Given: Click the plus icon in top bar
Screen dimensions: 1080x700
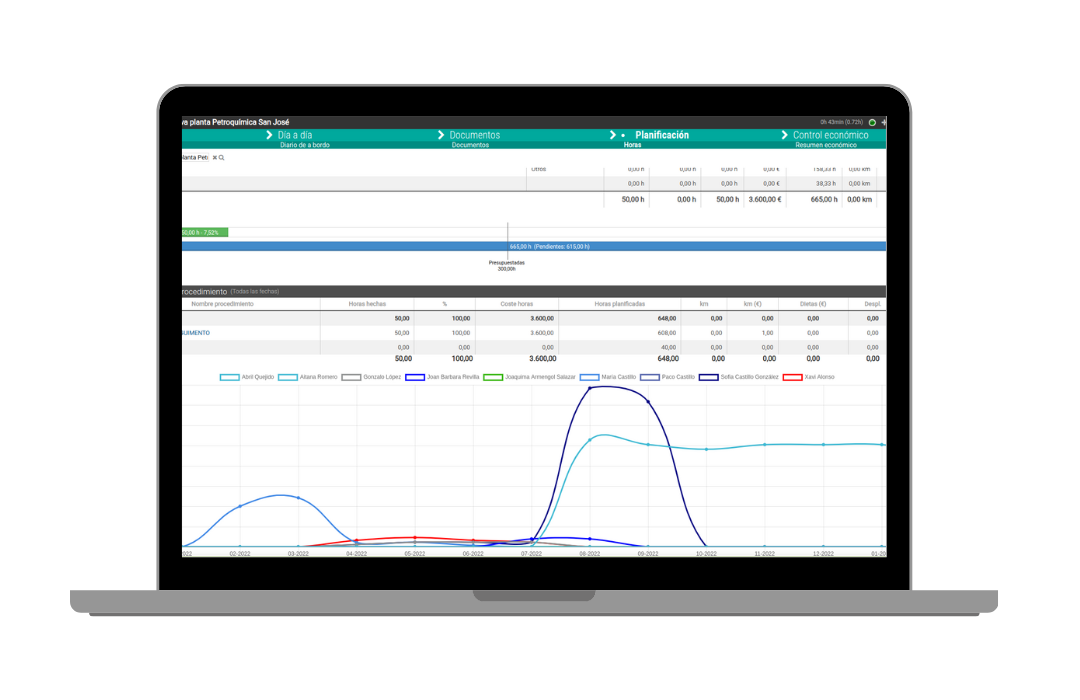Looking at the screenshot, I should [883, 122].
